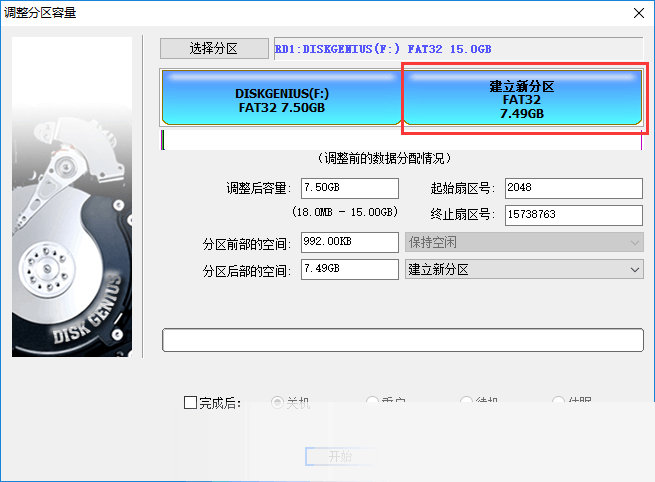Click the 起始扇区号 field showing 2048
655x482 pixels.
574,188
